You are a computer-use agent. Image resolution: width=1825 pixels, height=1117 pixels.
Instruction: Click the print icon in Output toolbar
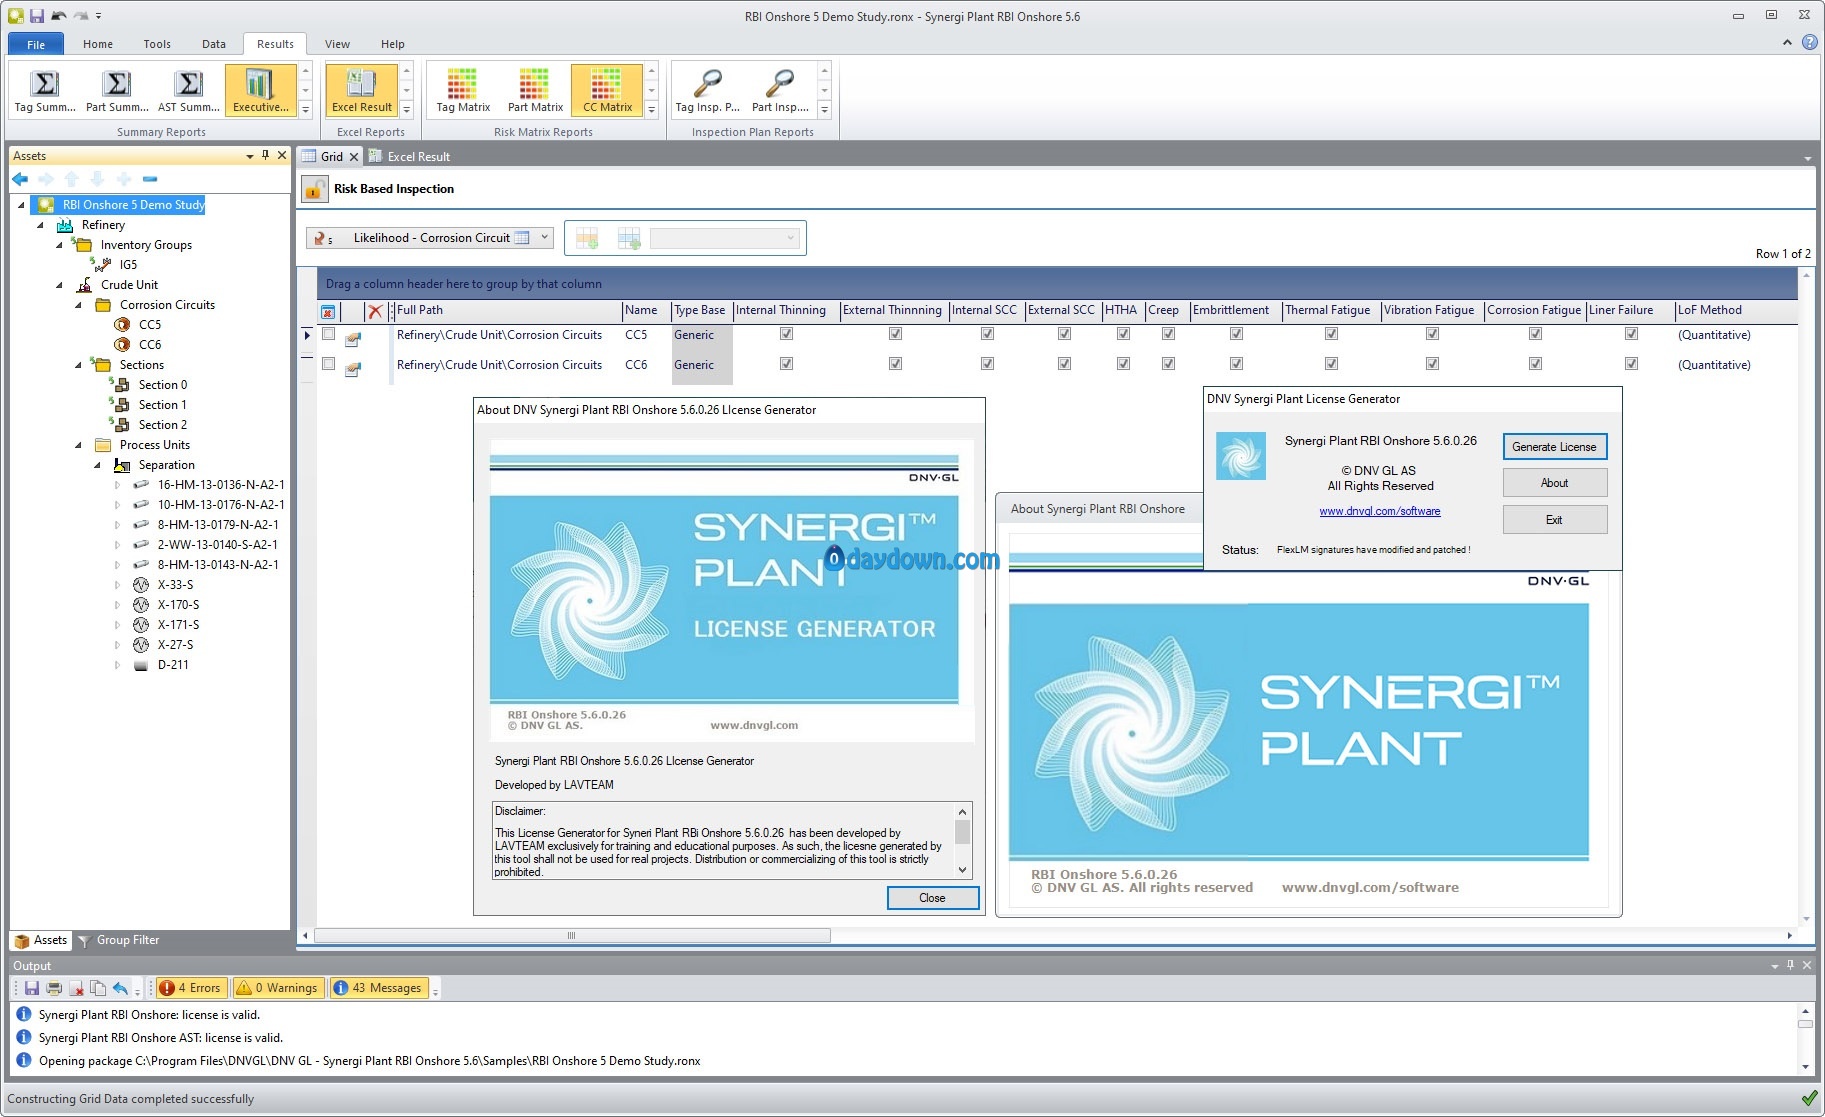54,988
